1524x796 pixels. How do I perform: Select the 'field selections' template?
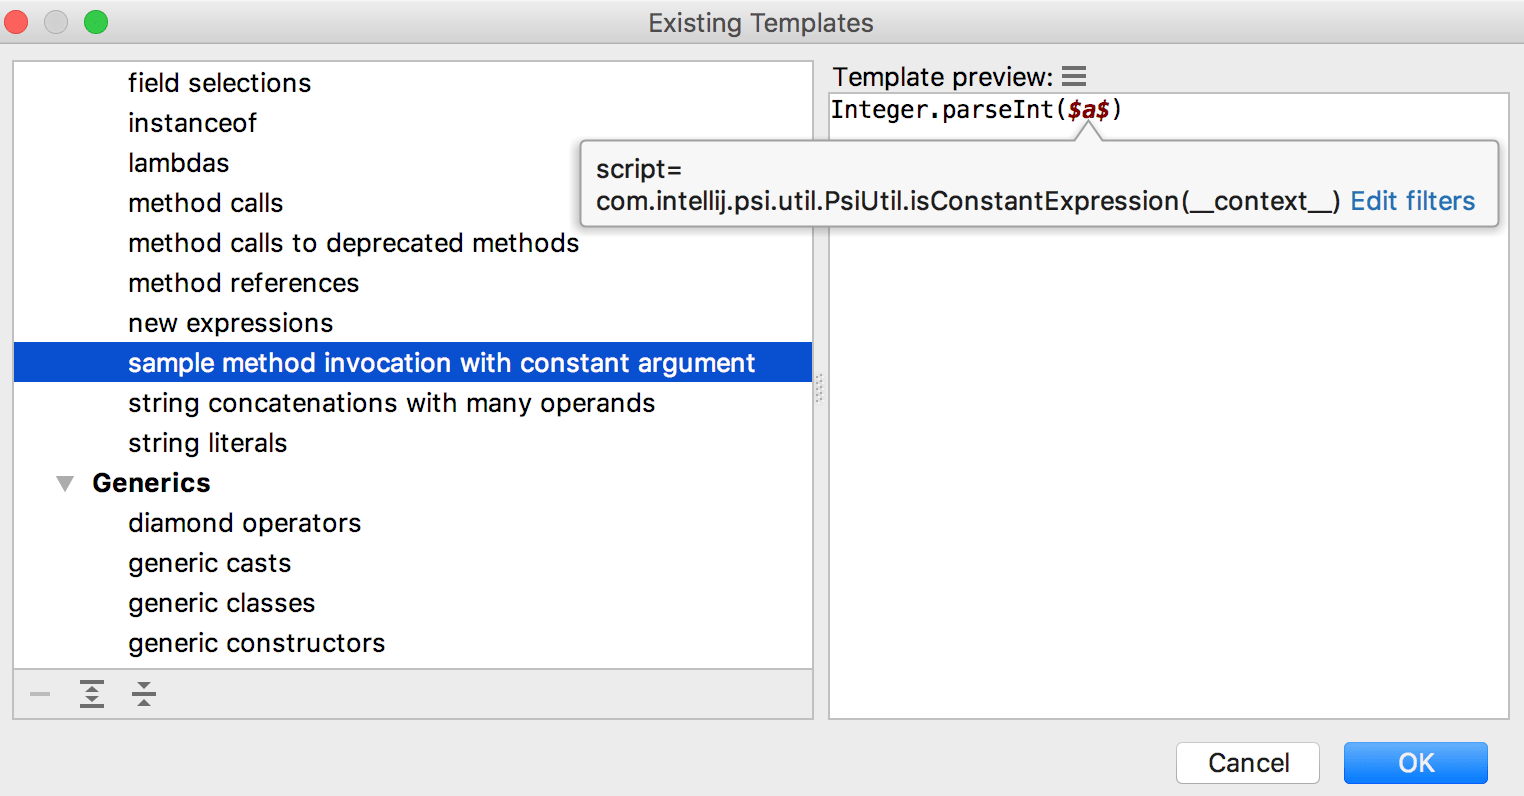219,83
